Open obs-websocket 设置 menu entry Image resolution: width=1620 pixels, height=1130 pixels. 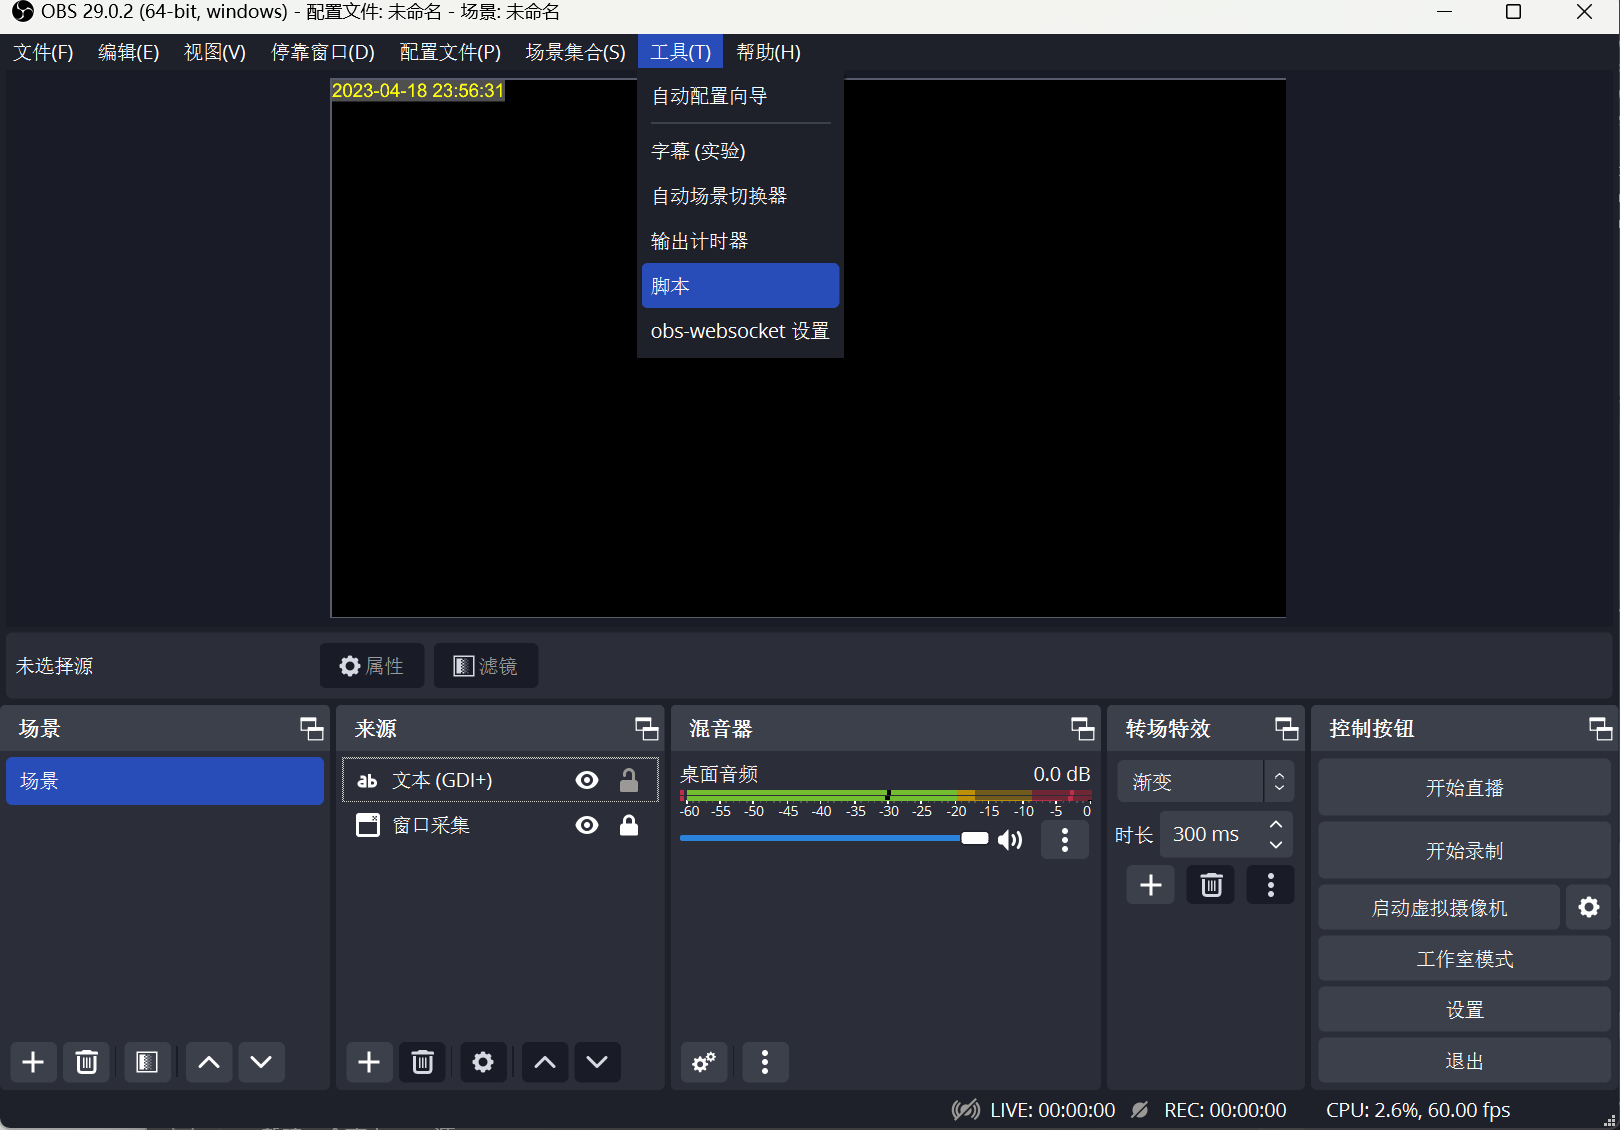(740, 331)
